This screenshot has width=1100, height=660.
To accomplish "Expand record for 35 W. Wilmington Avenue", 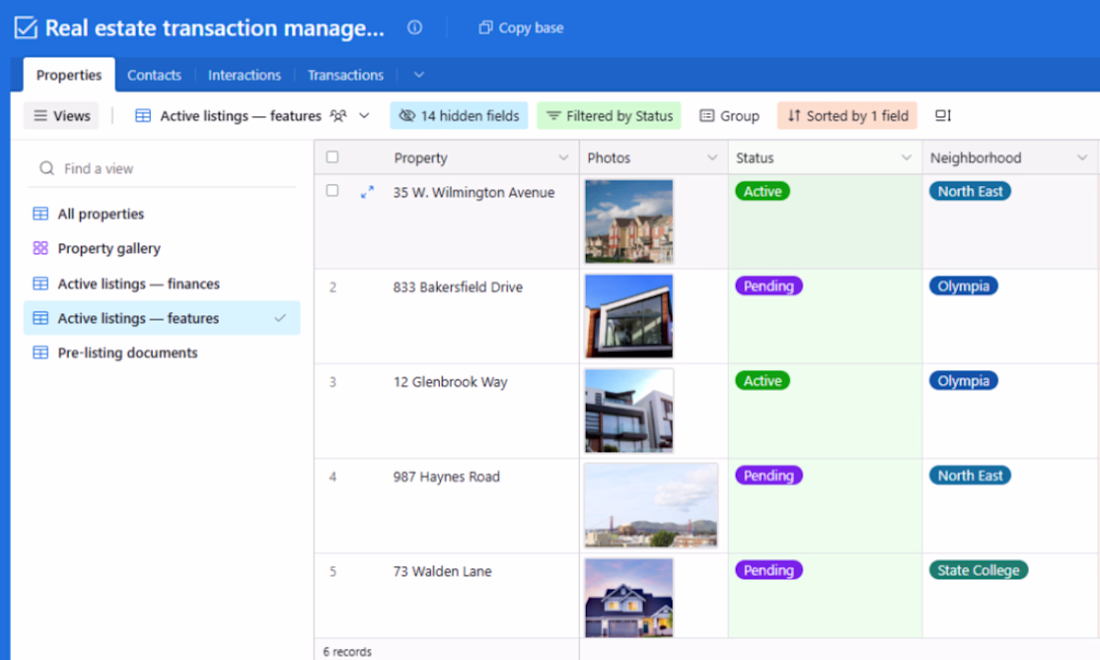I will click(x=367, y=192).
